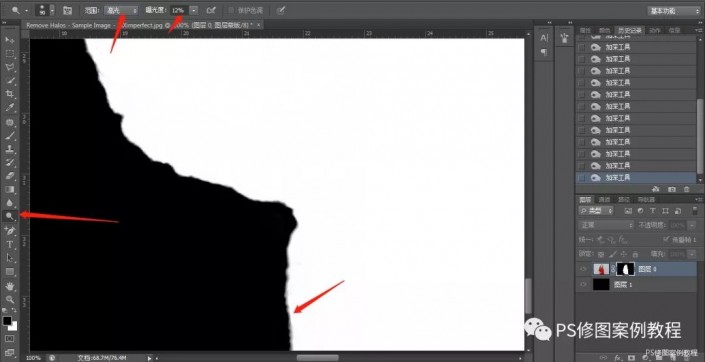705x362 pixels.
Task: Select the Rectangle shape tool
Action: pos(9,272)
